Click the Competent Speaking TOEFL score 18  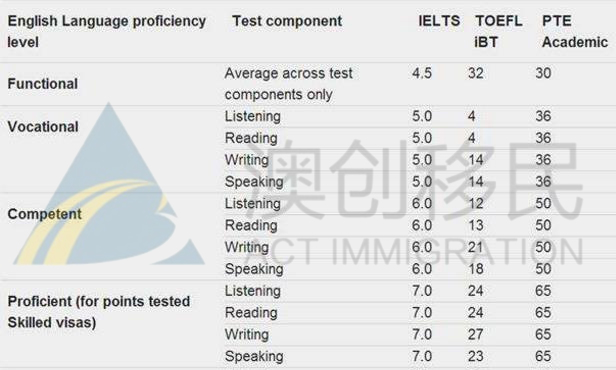tap(475, 269)
